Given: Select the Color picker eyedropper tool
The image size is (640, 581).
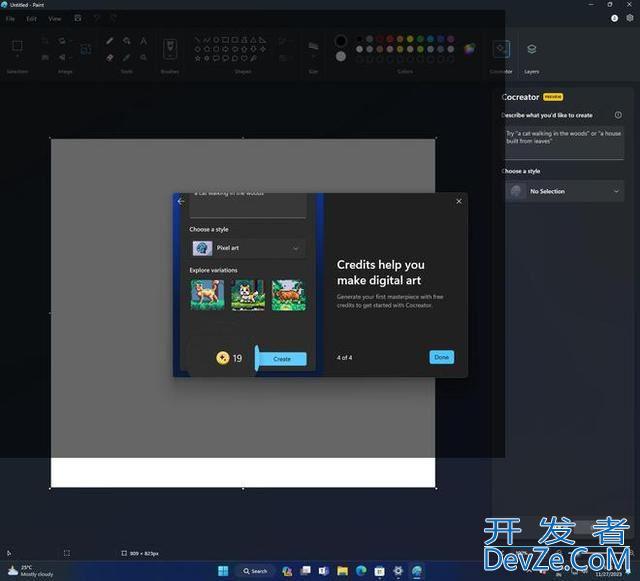Looking at the screenshot, I should coord(127,58).
